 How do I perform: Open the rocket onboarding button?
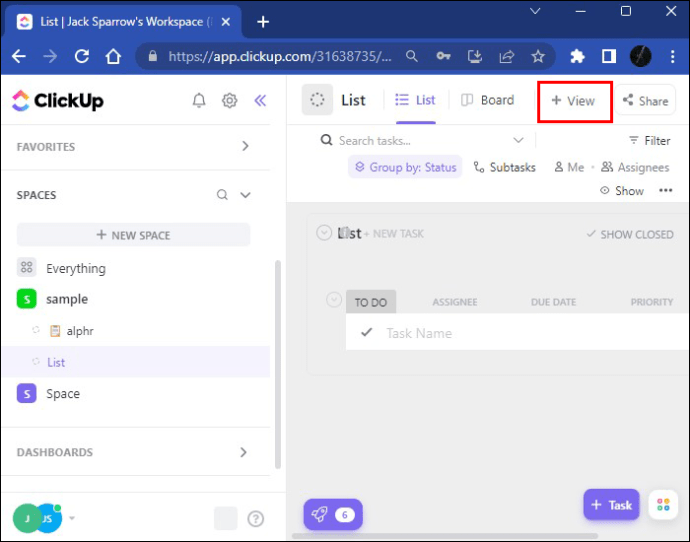[x=333, y=514]
